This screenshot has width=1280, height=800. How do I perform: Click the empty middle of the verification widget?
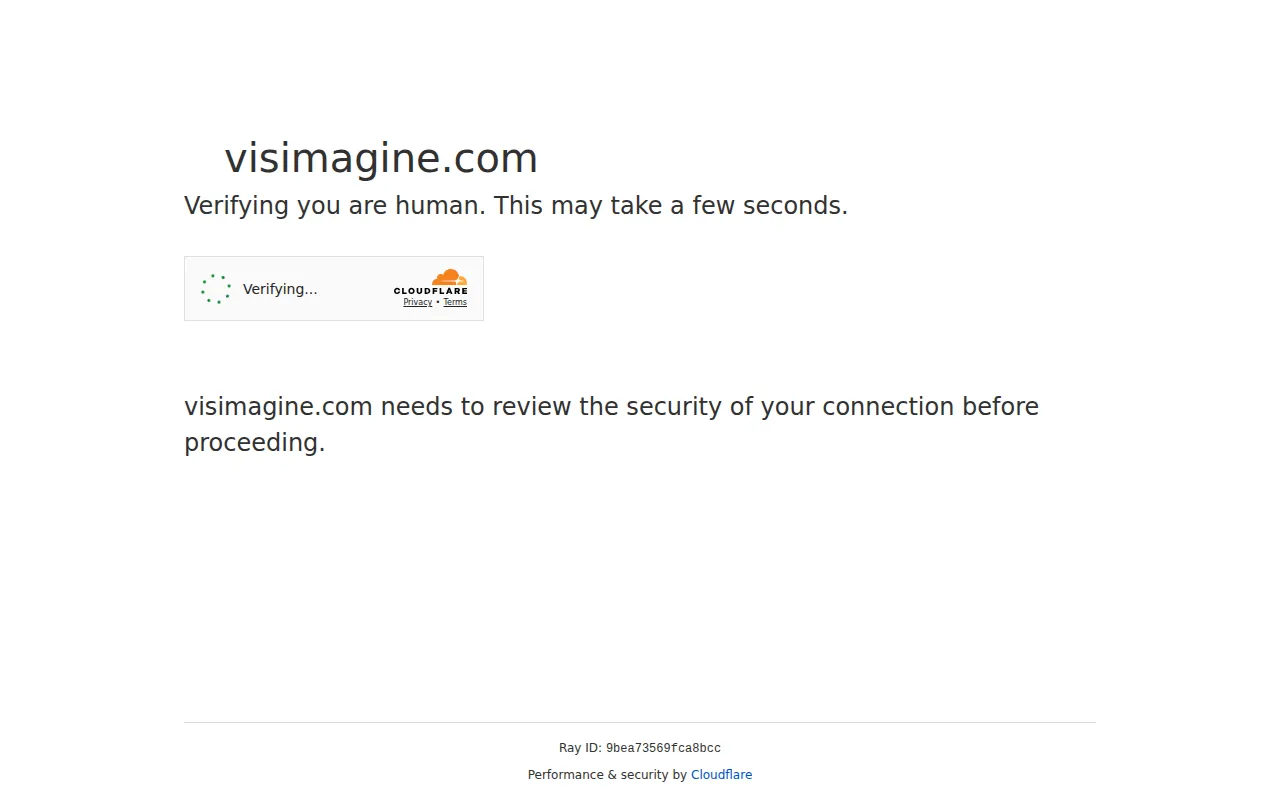click(355, 289)
